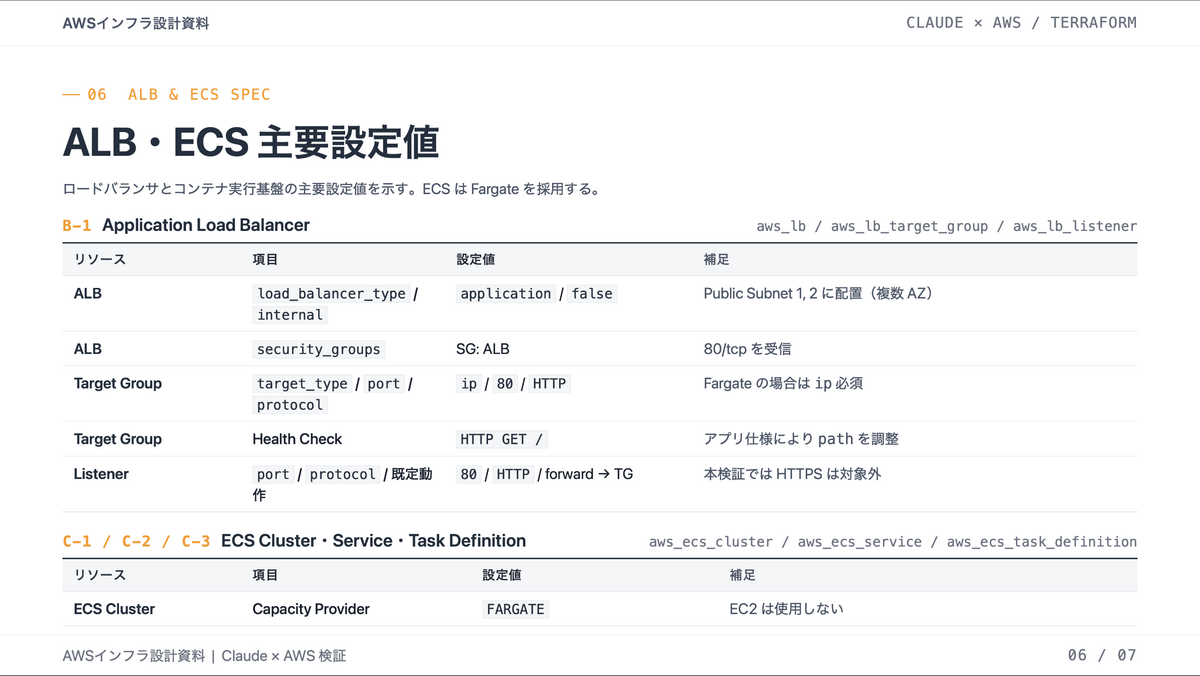
Task: Click the "アプリ仕様により path を調整" note
Action: tap(801, 439)
